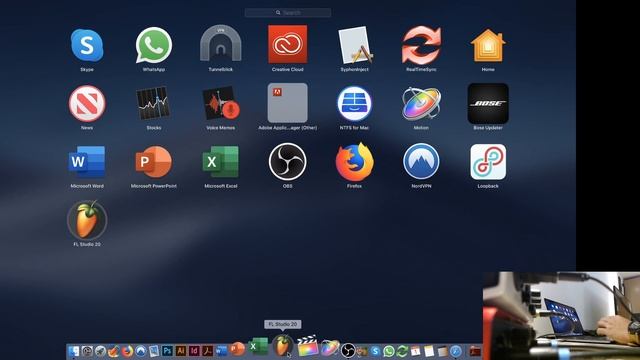Open the Tunnelblick VPN app
The height and width of the screenshot is (360, 640).
pyautogui.click(x=220, y=43)
